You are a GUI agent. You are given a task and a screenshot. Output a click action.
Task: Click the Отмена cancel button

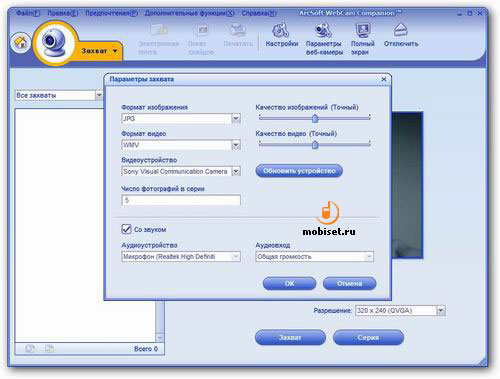point(349,283)
